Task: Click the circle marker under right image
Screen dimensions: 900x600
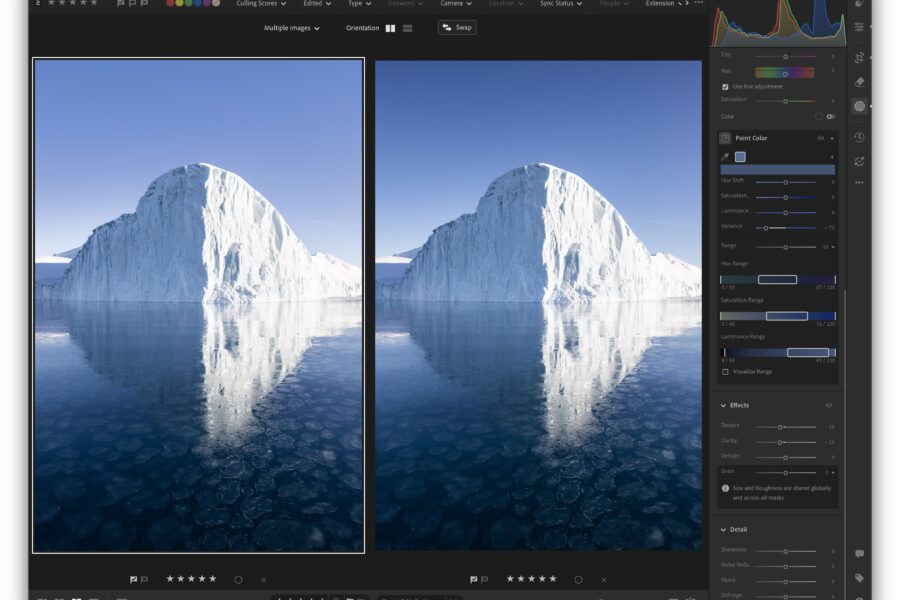Action: point(579,580)
